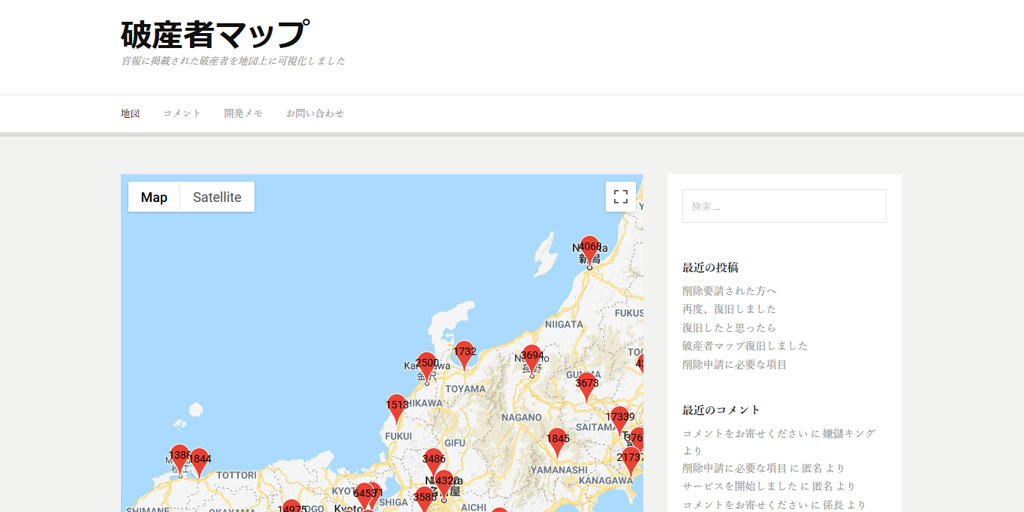Switch map to Satellite view
1024x512 pixels.
coord(217,197)
